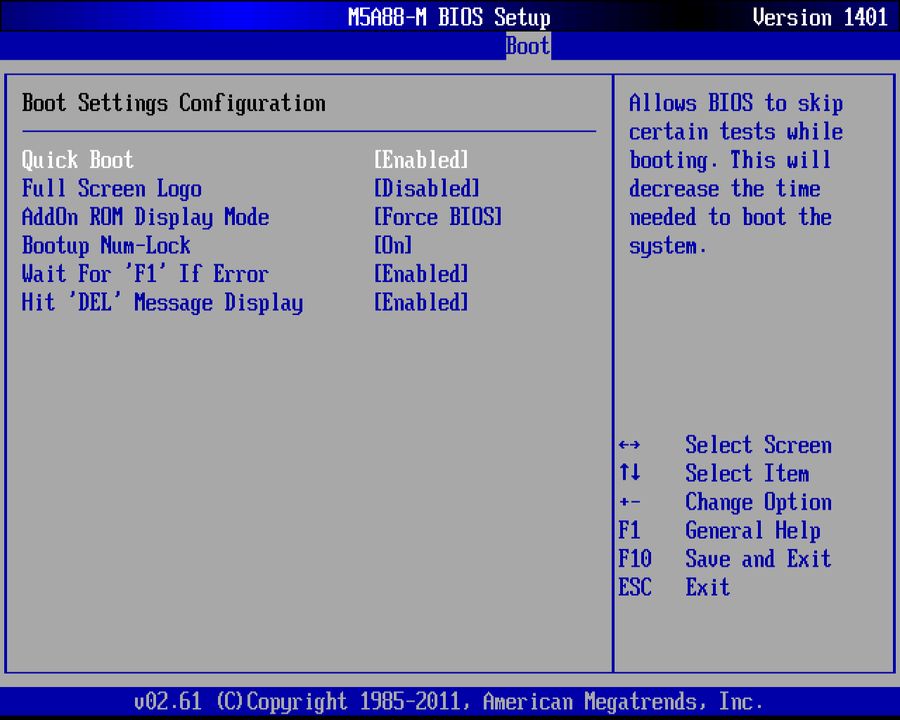Select AddOn ROM Display Mode setting
The width and height of the screenshot is (900, 720).
[x=145, y=218]
